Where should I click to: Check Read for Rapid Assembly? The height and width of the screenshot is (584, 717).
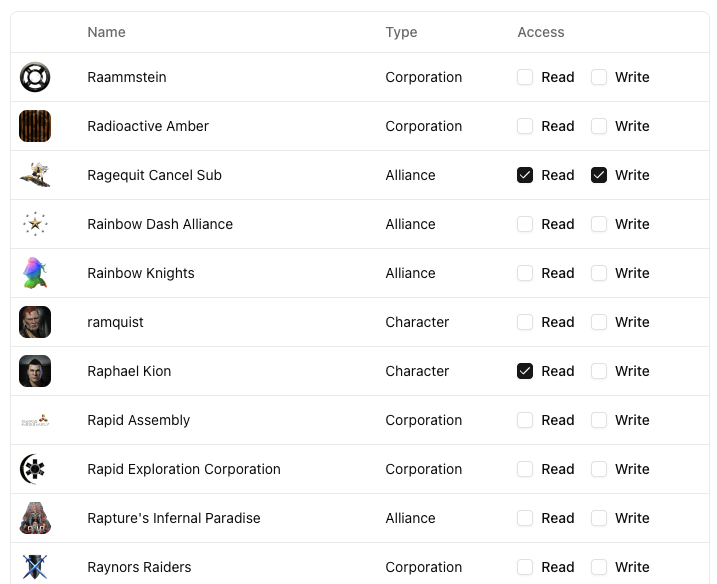tap(525, 420)
